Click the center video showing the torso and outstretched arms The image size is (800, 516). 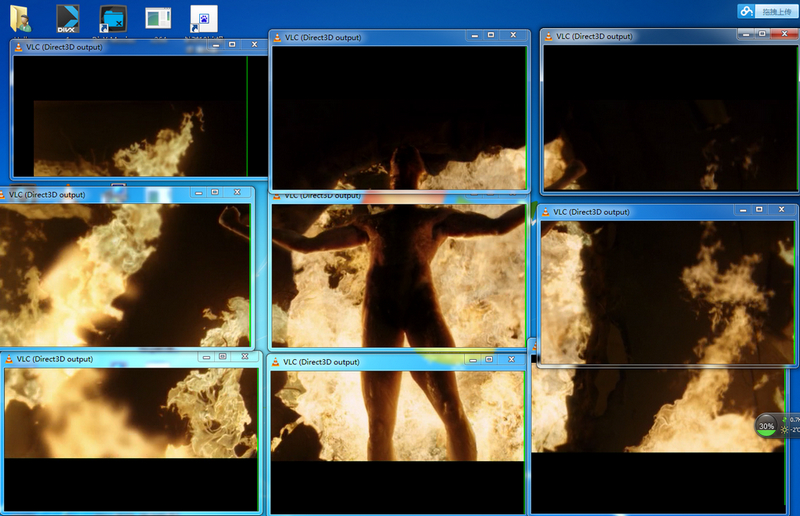coord(399,276)
